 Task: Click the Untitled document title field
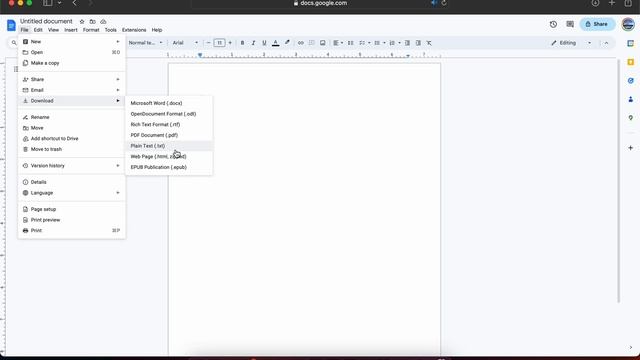46,21
